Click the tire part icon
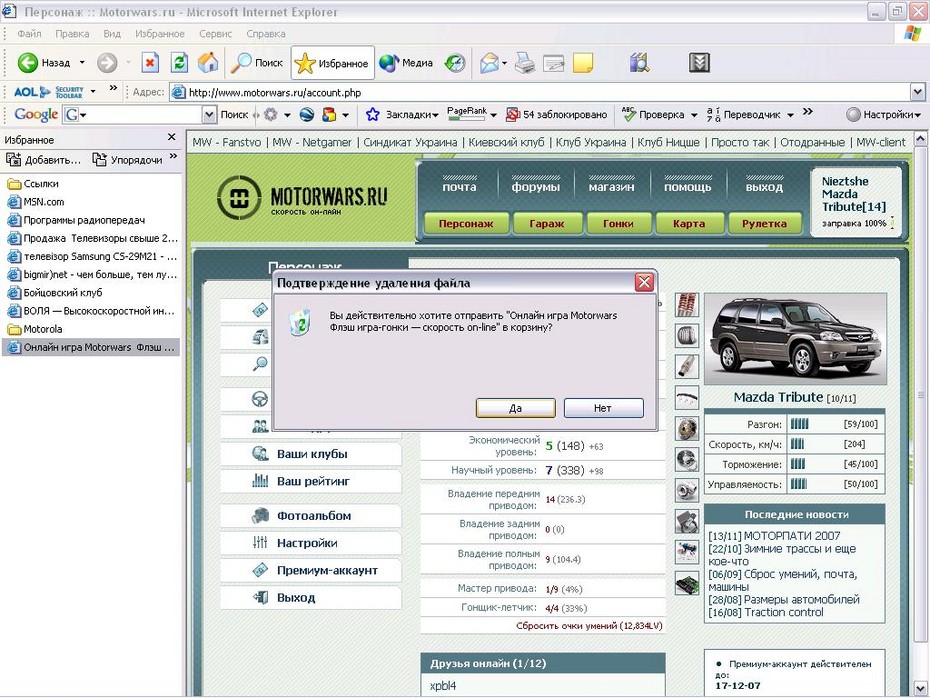 (x=687, y=336)
